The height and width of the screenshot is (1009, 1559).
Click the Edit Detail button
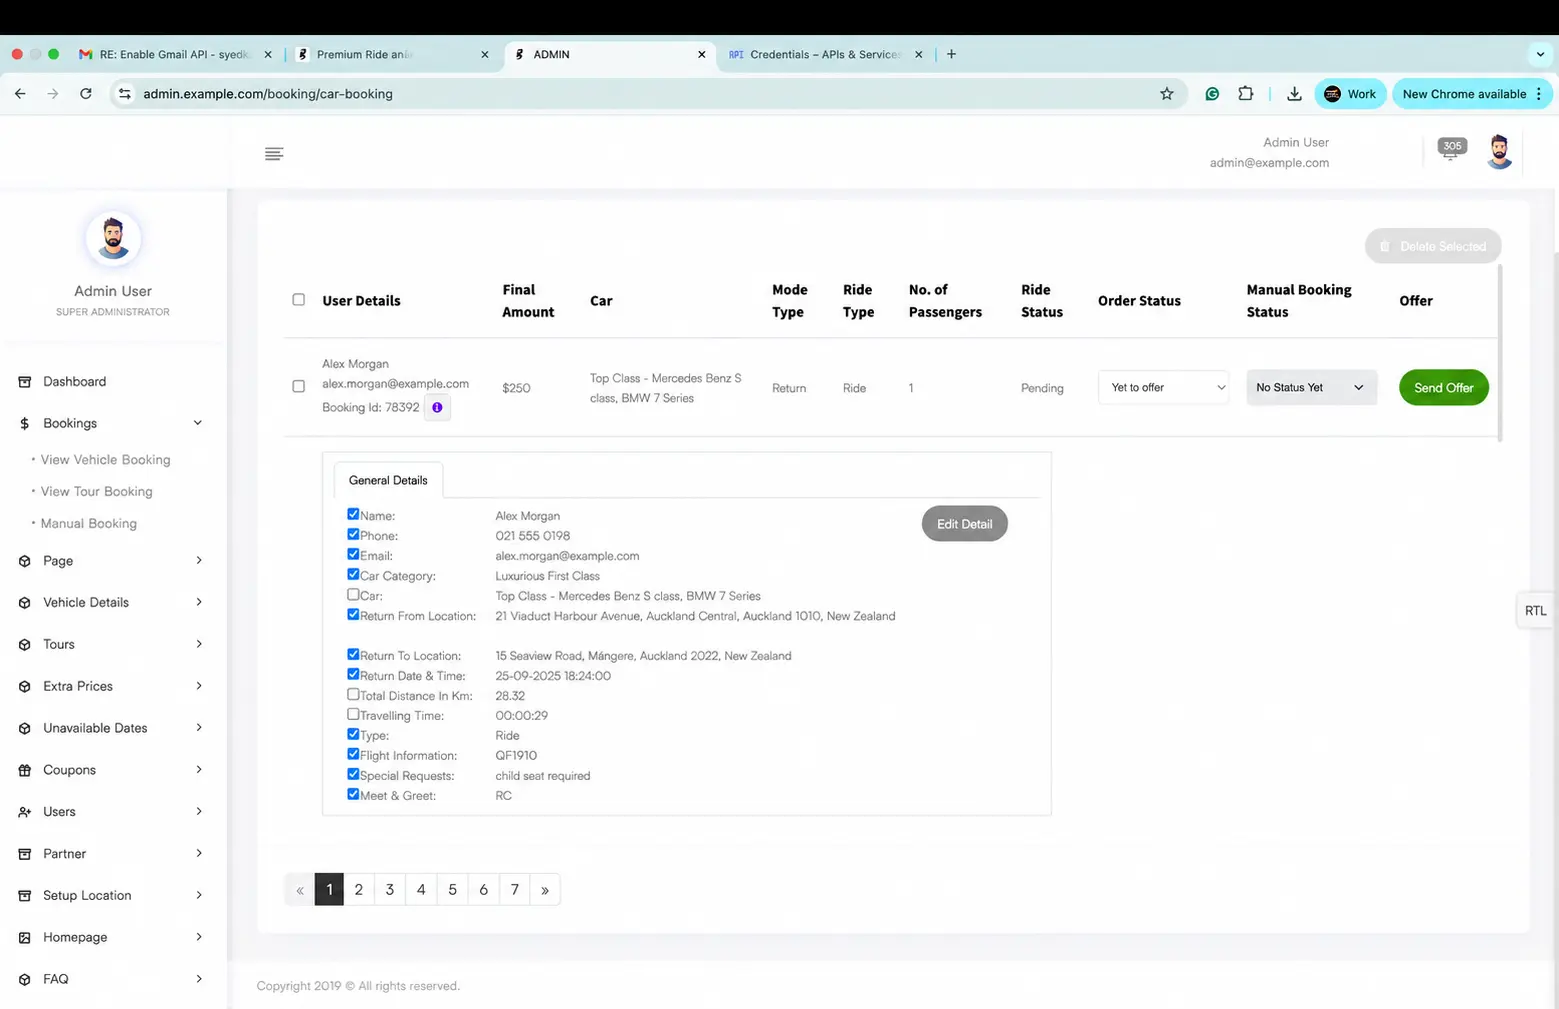(964, 524)
